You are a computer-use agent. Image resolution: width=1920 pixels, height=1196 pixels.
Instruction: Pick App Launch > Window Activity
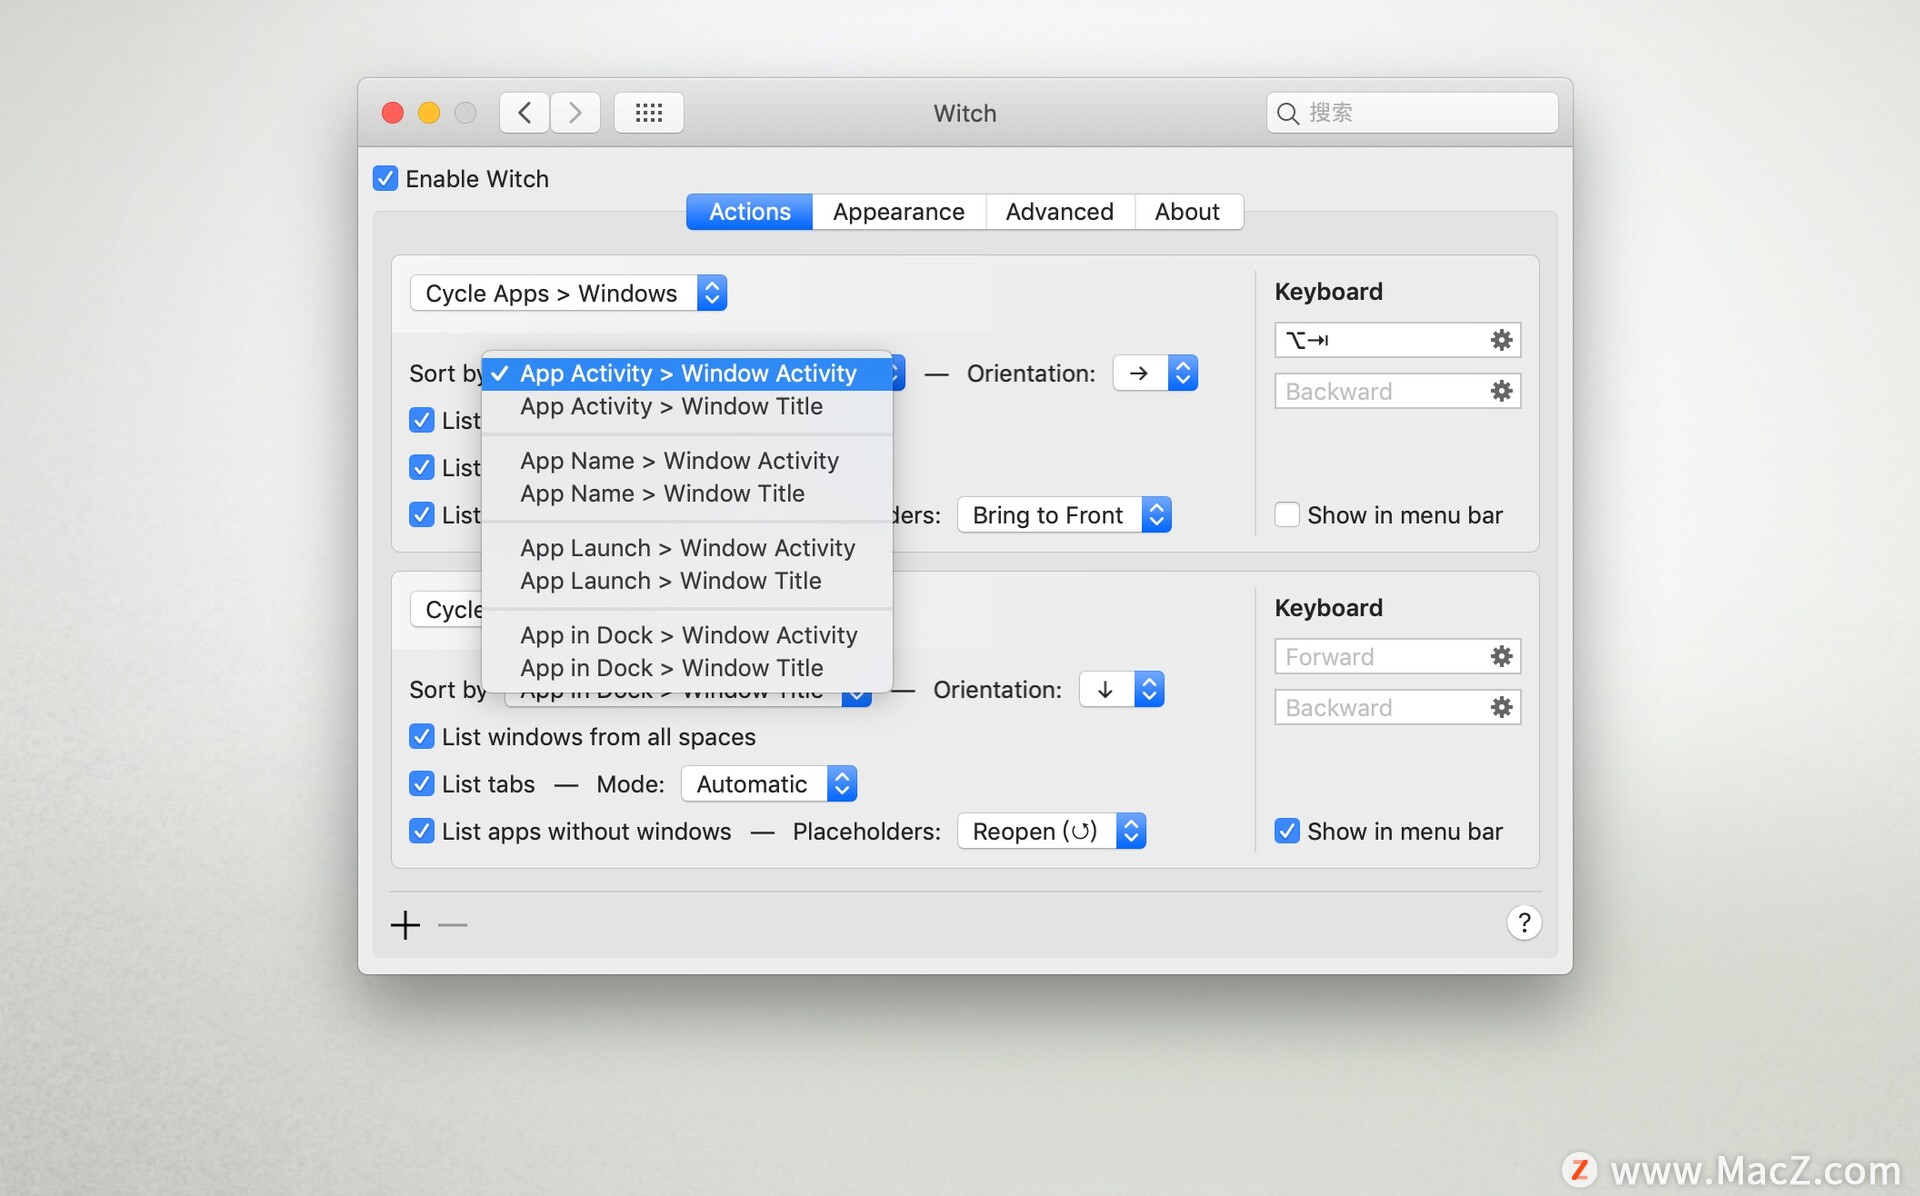687,548
